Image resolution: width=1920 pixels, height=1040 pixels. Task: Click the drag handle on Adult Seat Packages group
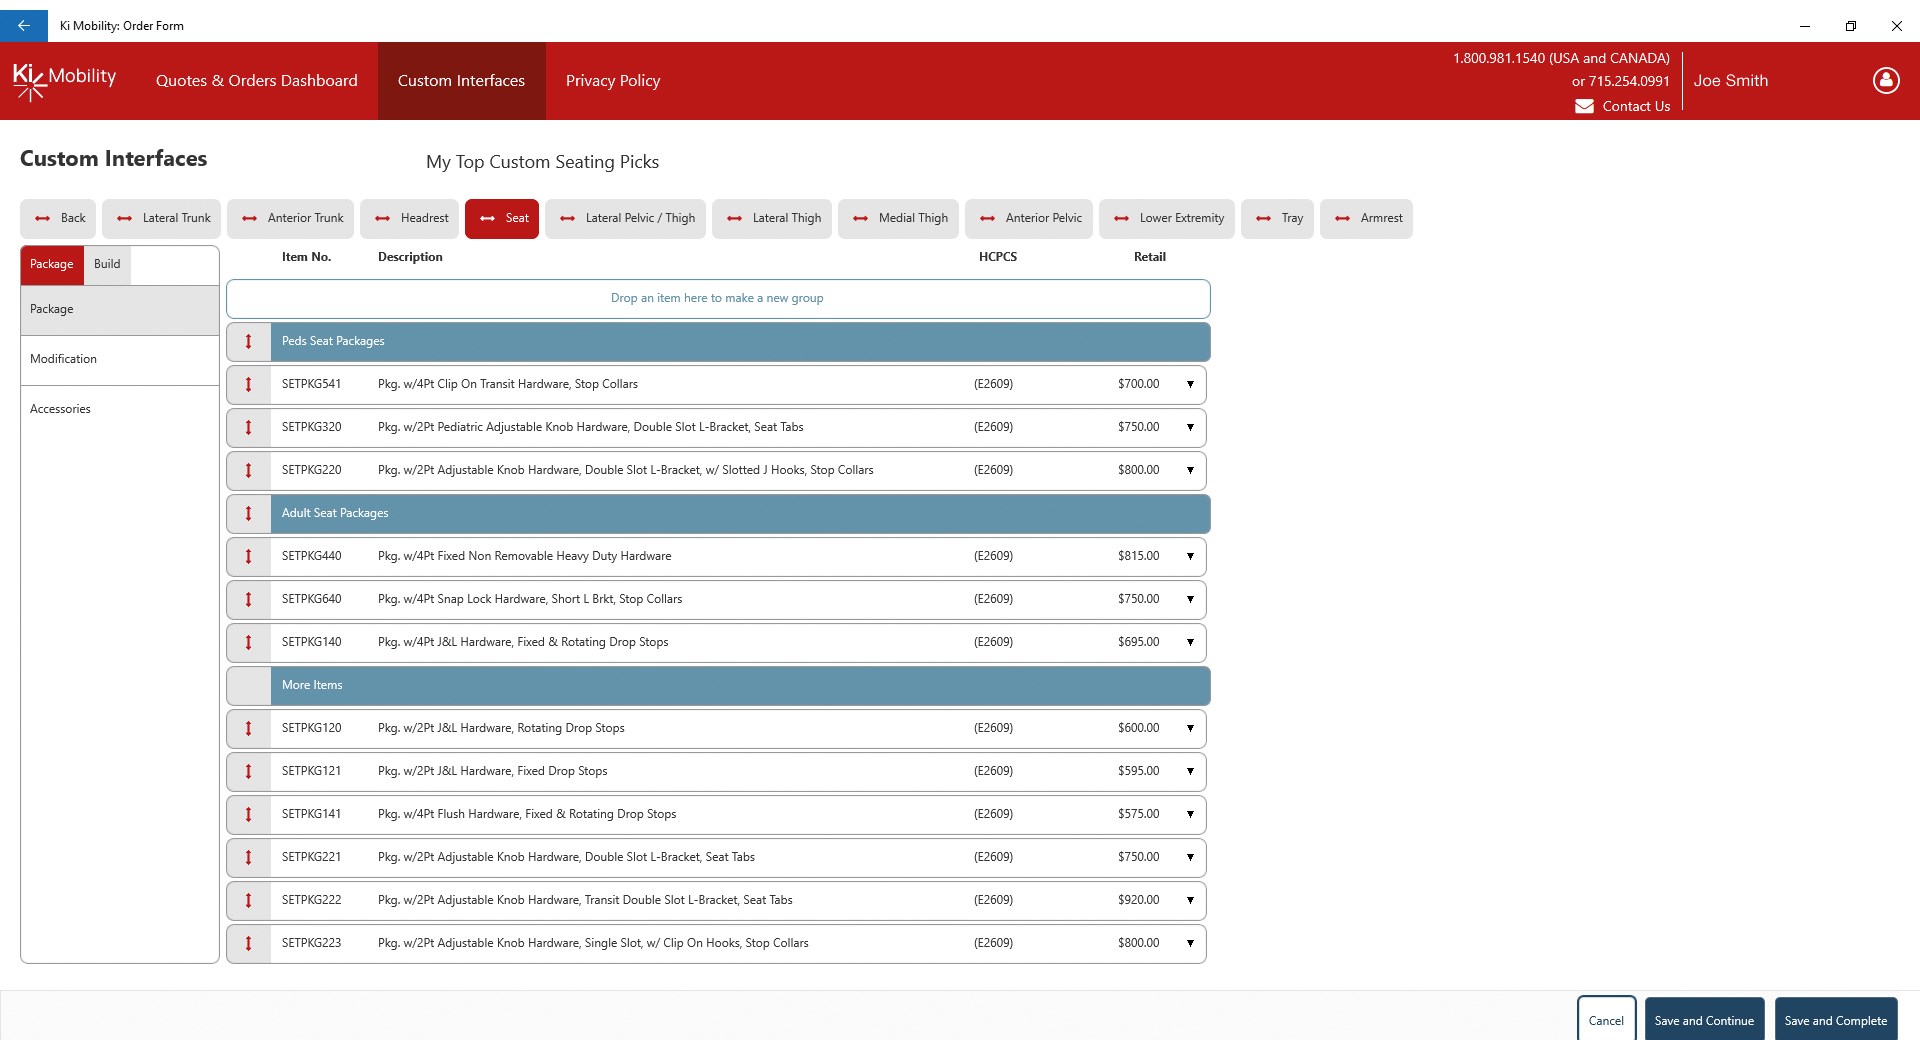coord(248,513)
